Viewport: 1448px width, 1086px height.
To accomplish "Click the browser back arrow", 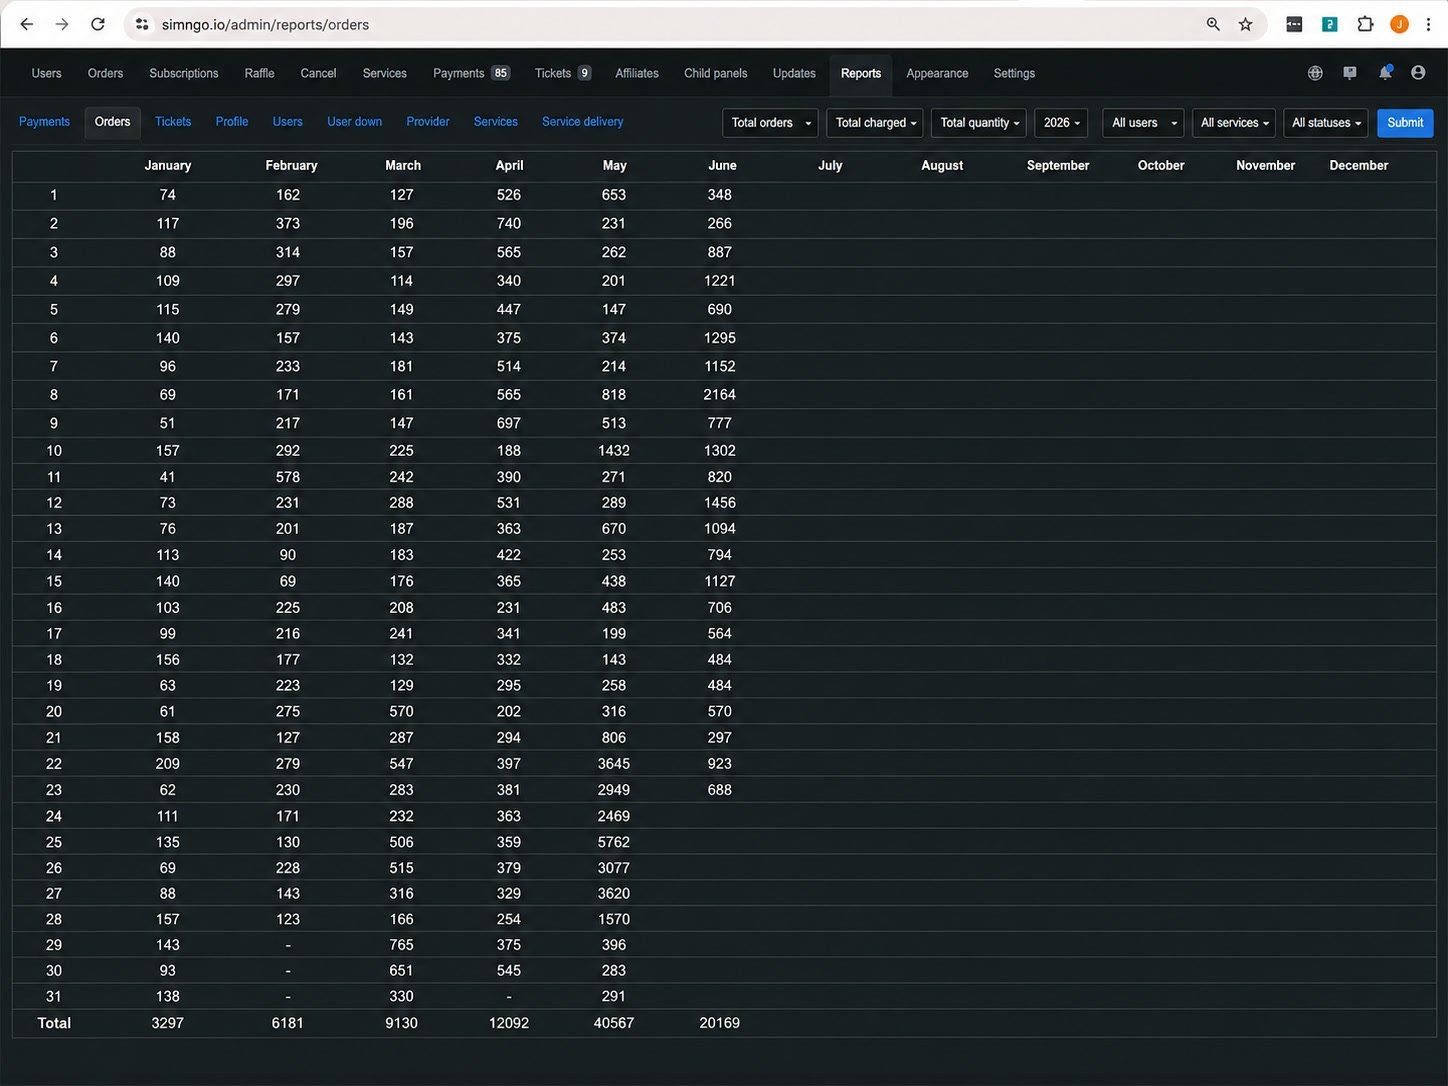I will tap(27, 24).
